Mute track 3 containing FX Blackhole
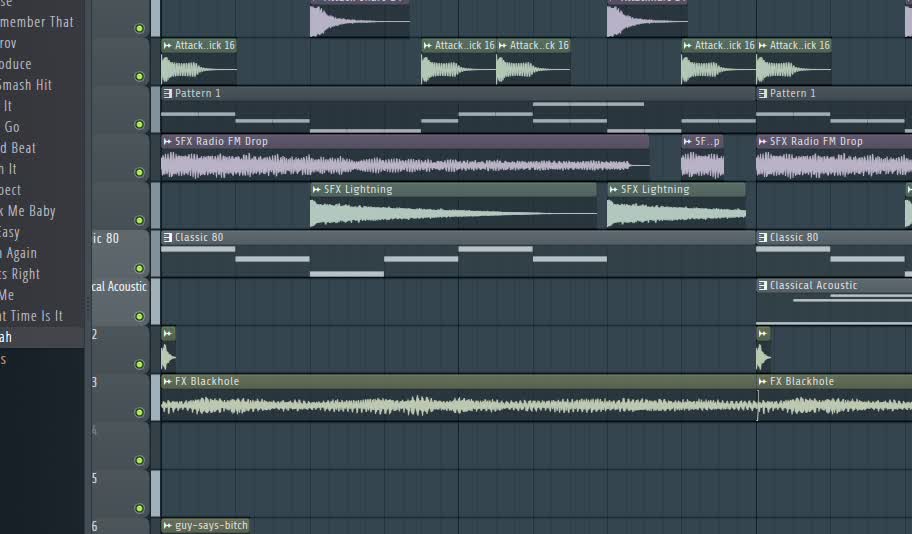The image size is (912, 534). coord(140,412)
